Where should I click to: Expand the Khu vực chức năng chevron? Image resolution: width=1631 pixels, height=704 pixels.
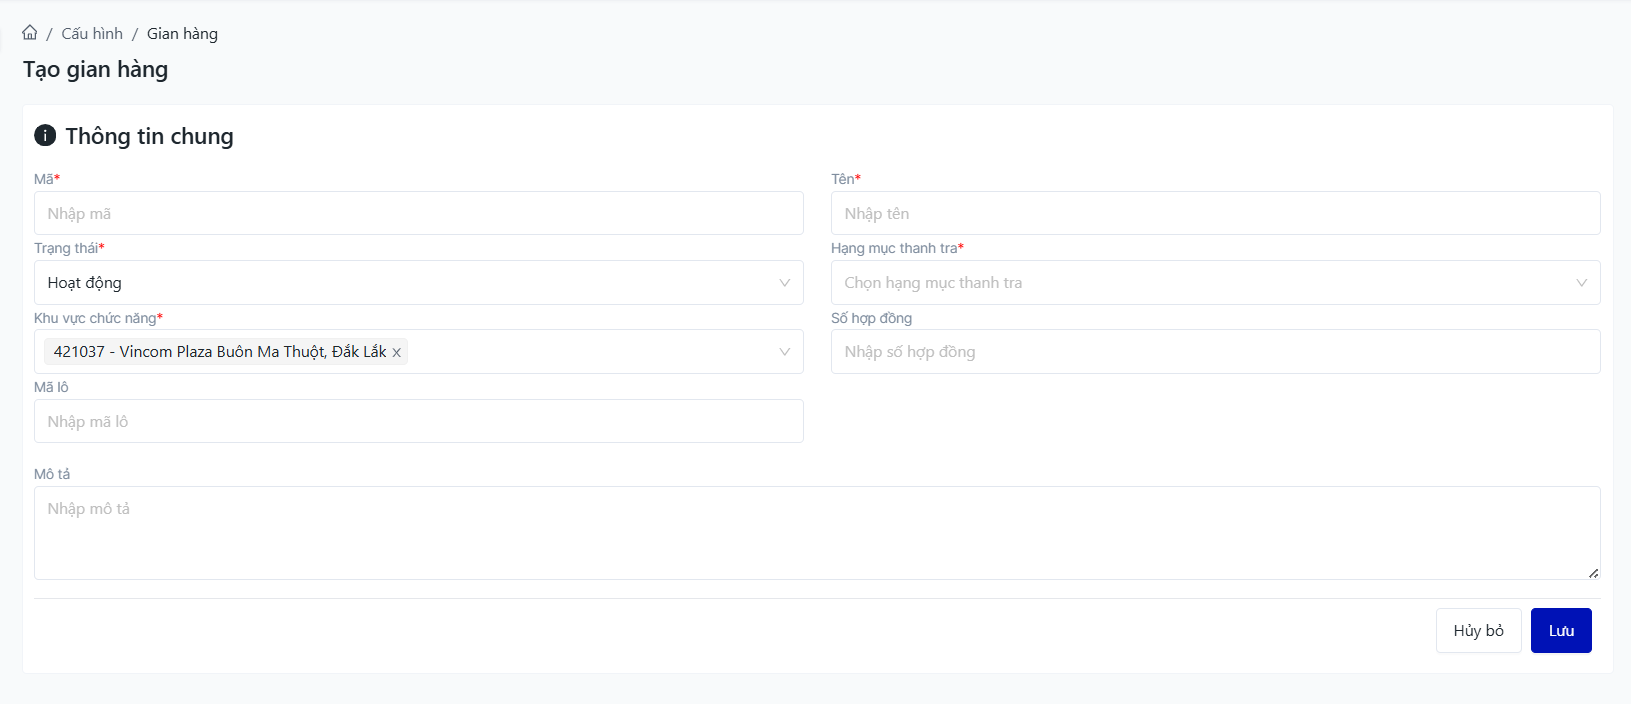pos(785,352)
